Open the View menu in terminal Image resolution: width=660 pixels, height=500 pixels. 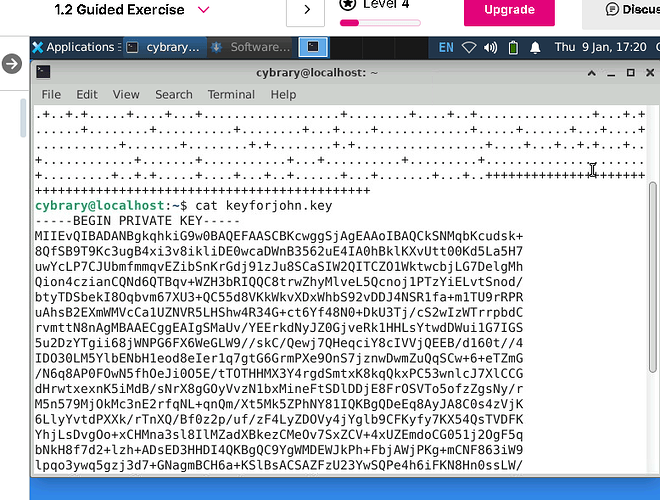tap(126, 94)
